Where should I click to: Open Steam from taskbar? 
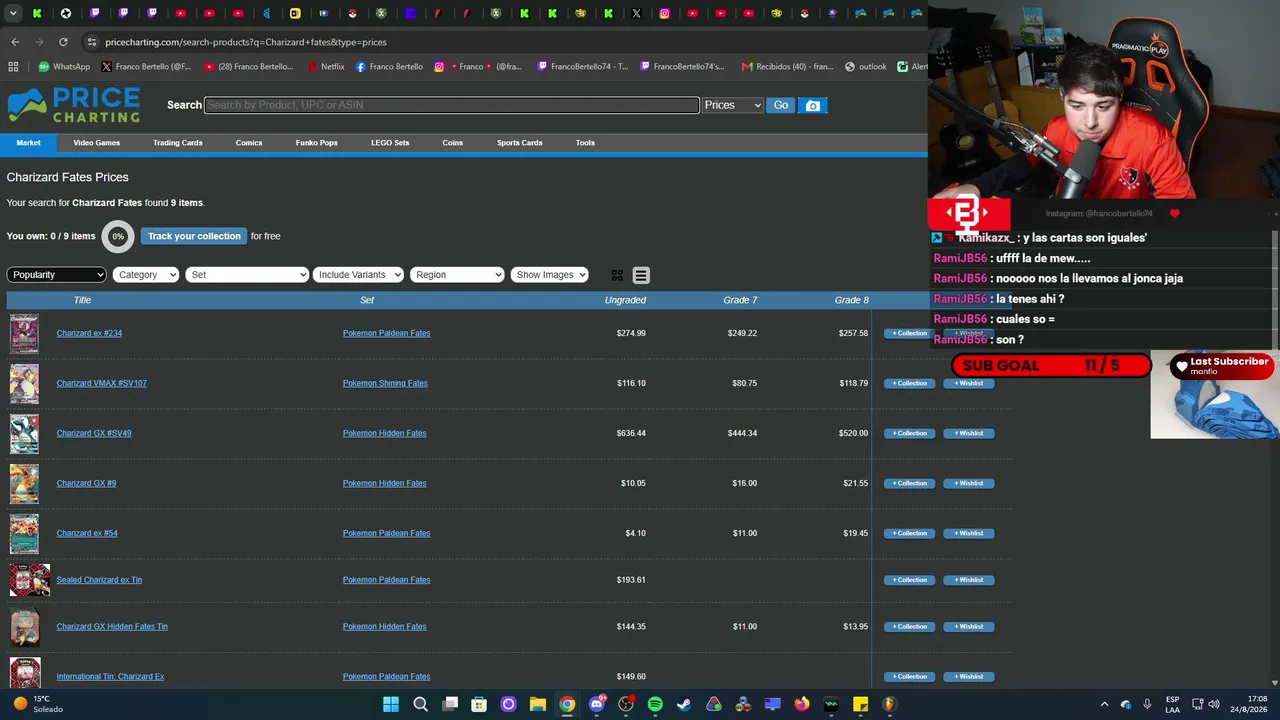(684, 704)
